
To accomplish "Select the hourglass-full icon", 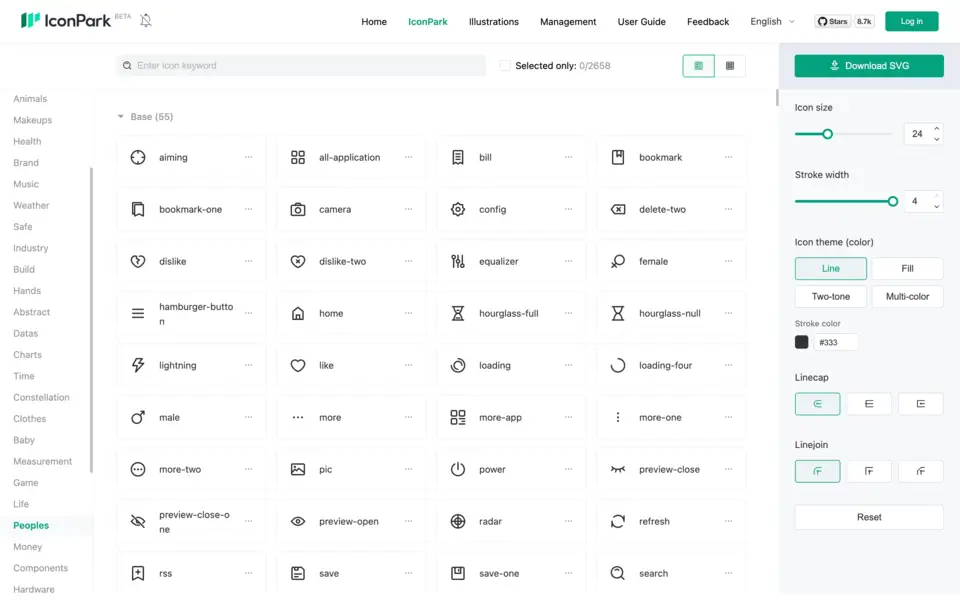I will pyautogui.click(x=458, y=313).
